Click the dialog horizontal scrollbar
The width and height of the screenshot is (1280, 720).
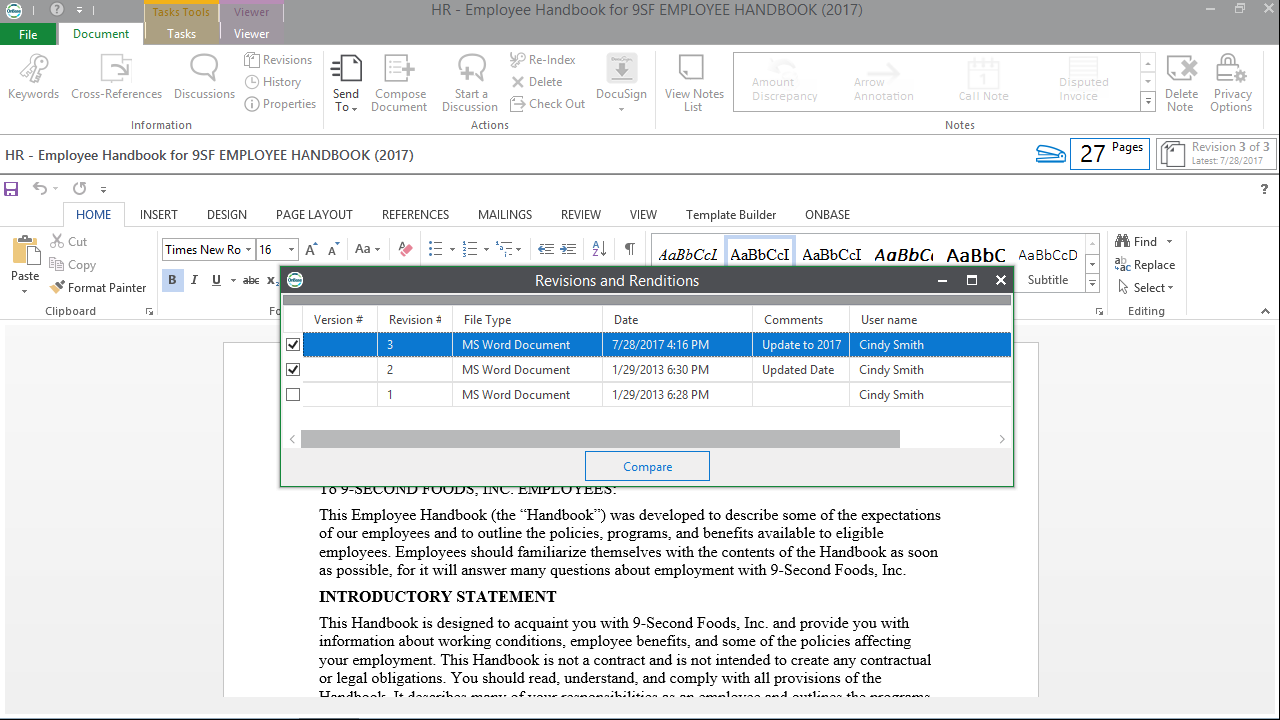tap(600, 439)
